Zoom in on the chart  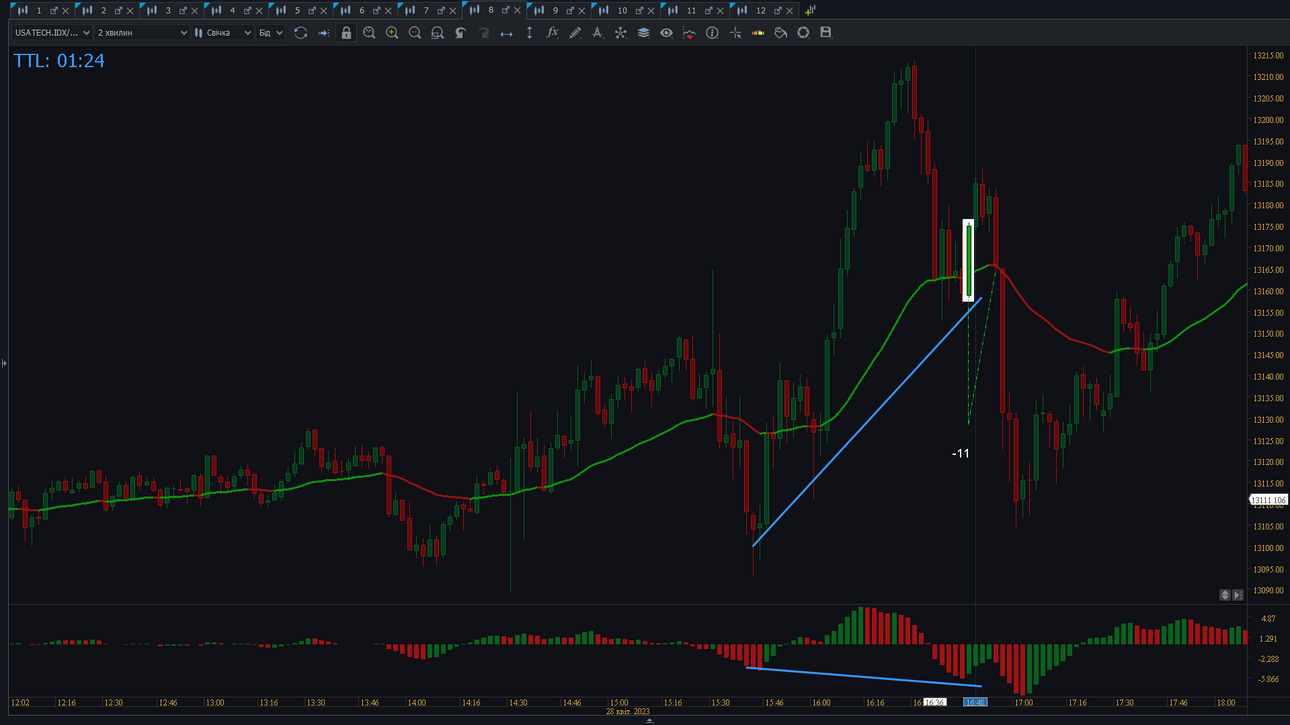392,33
